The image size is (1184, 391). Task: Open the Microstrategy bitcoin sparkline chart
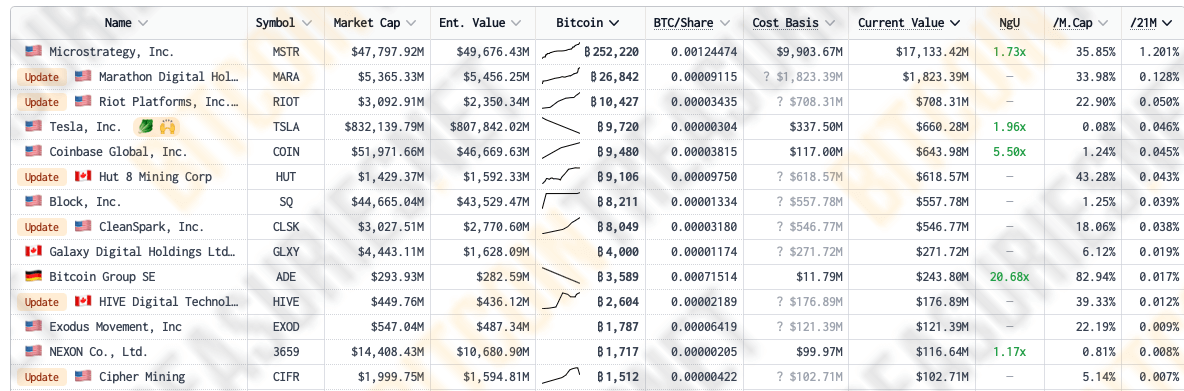(x=561, y=51)
